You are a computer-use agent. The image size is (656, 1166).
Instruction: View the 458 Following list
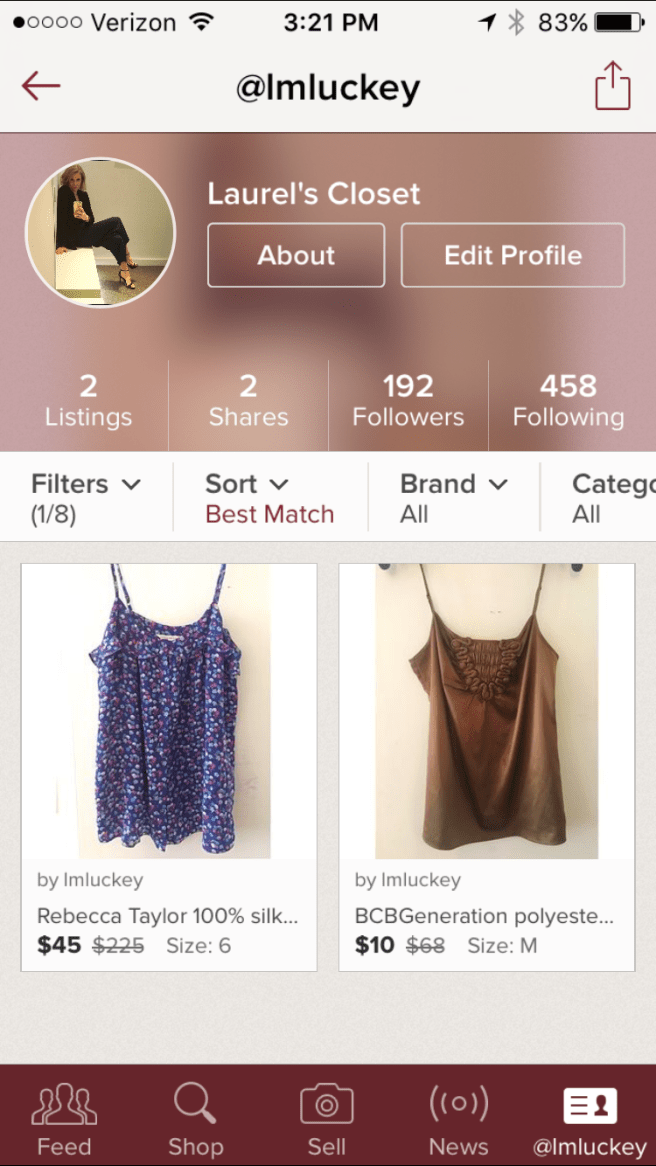(x=568, y=400)
